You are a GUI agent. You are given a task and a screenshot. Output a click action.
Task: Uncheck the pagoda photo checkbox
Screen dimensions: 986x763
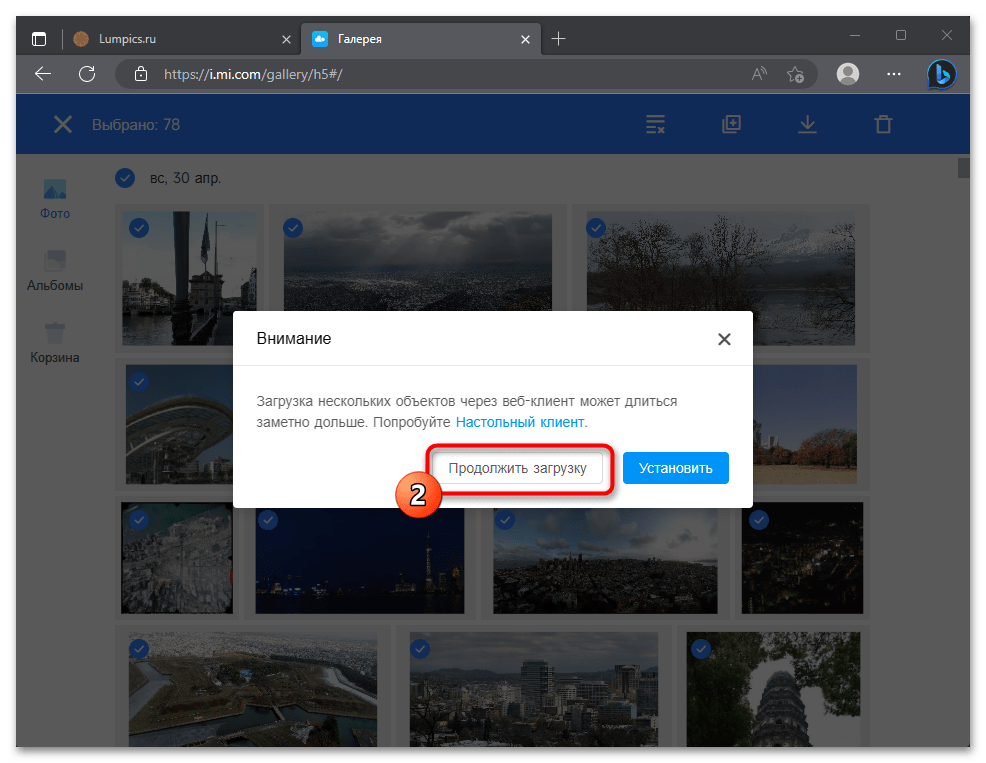click(x=701, y=649)
